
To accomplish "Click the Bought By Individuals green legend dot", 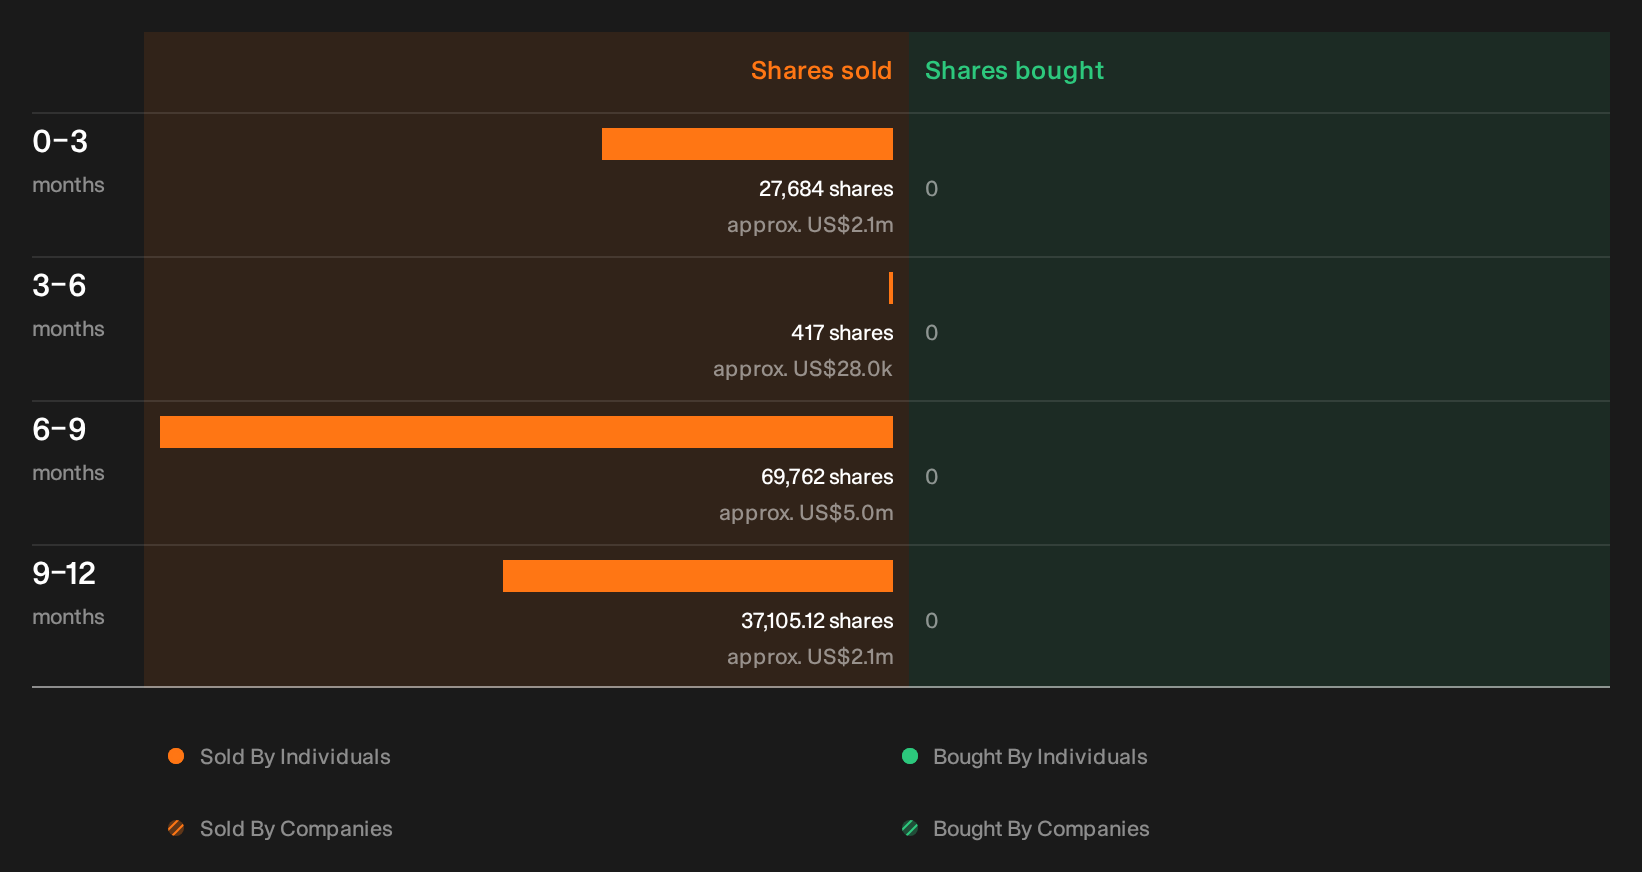I will pos(910,756).
